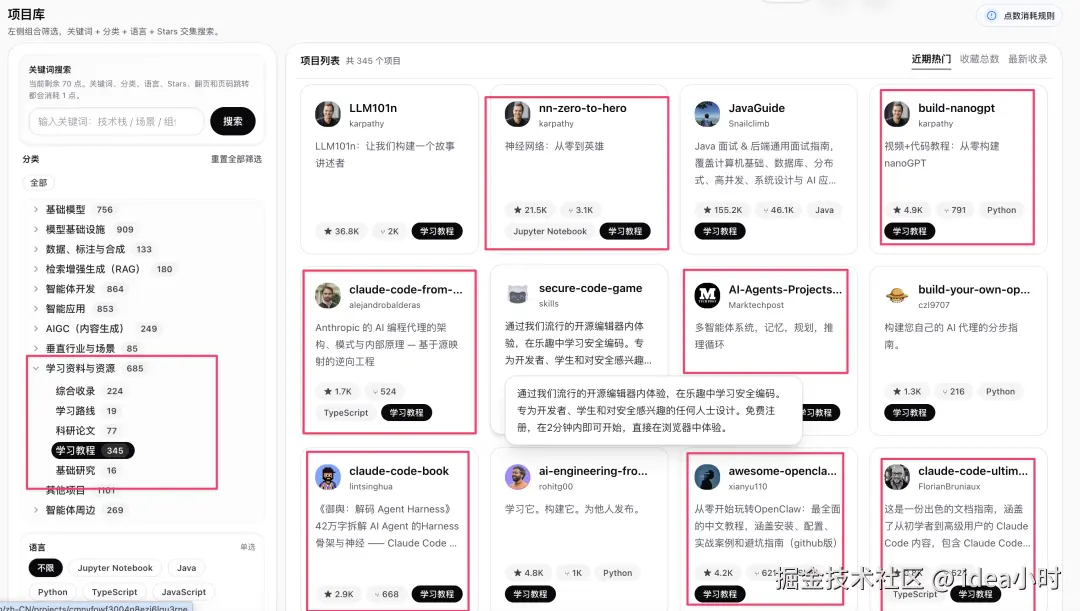Open the secure-code-game project title
Image resolution: width=1080 pixels, height=611 pixels.
590,289
